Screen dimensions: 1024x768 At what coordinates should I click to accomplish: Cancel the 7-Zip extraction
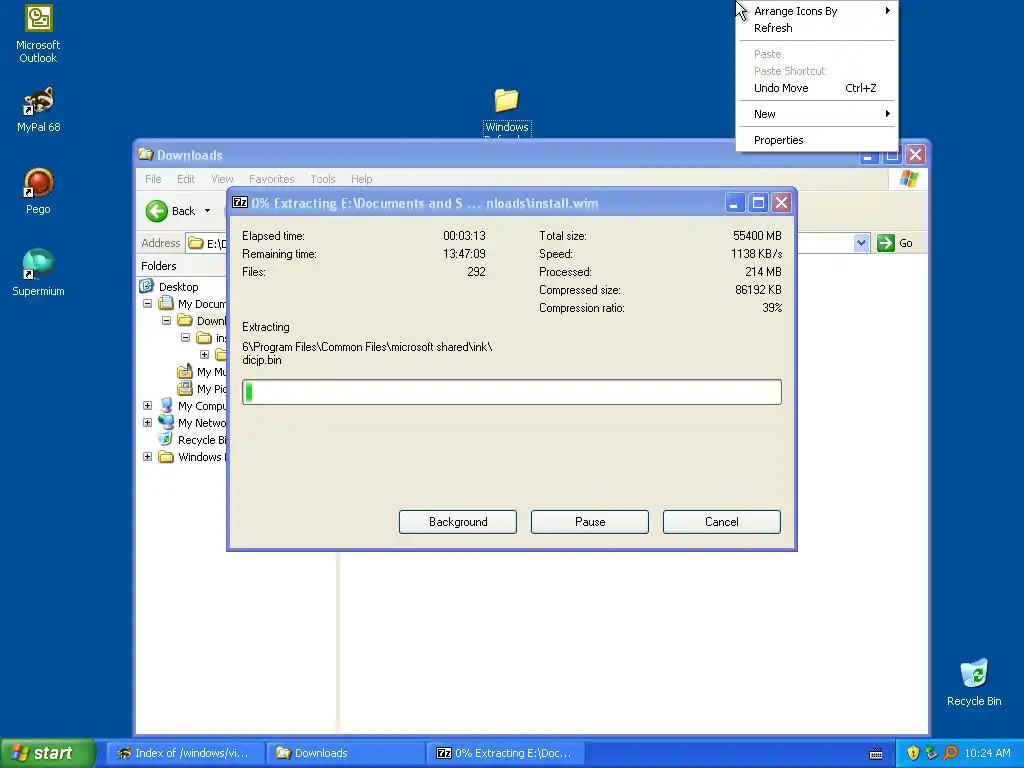point(722,522)
